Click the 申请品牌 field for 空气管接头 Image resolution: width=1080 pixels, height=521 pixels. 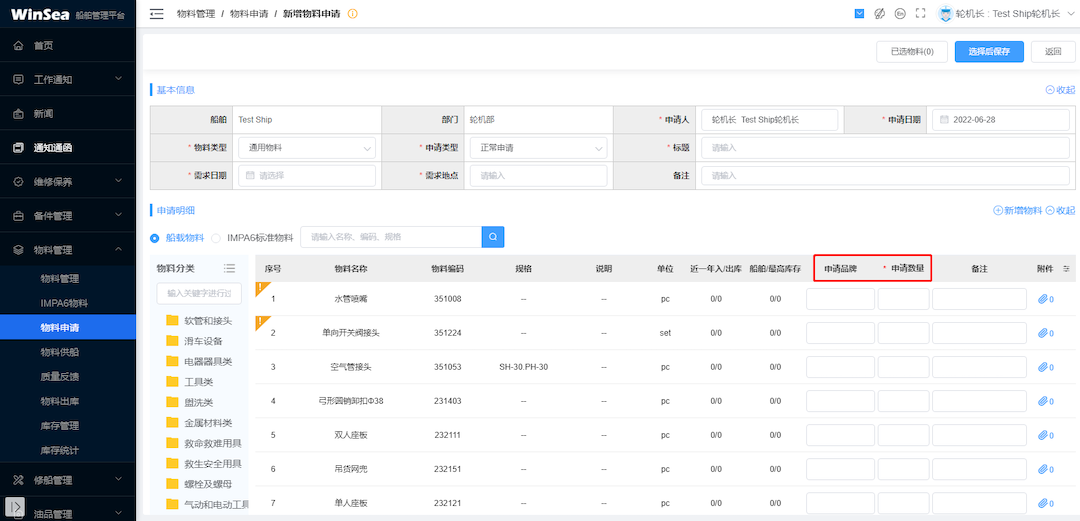840,367
